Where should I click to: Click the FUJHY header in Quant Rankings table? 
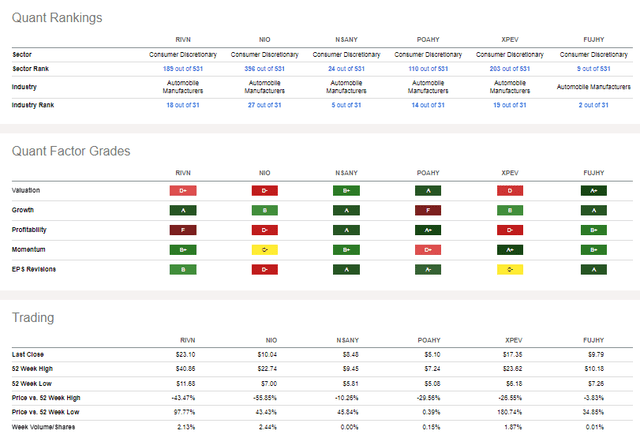click(x=593, y=40)
